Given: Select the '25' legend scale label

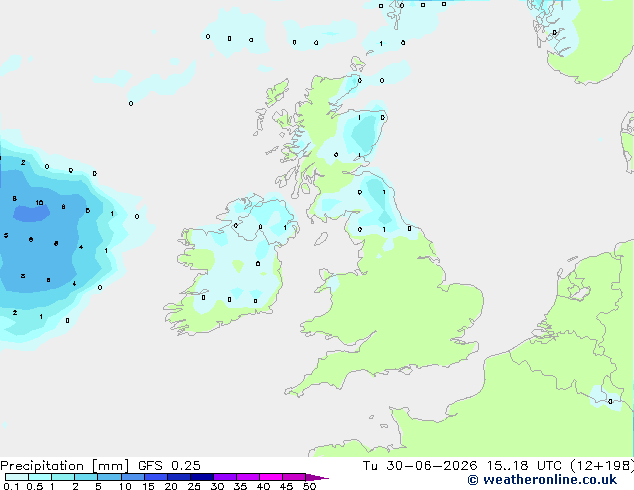Looking at the screenshot, I should [194, 486].
